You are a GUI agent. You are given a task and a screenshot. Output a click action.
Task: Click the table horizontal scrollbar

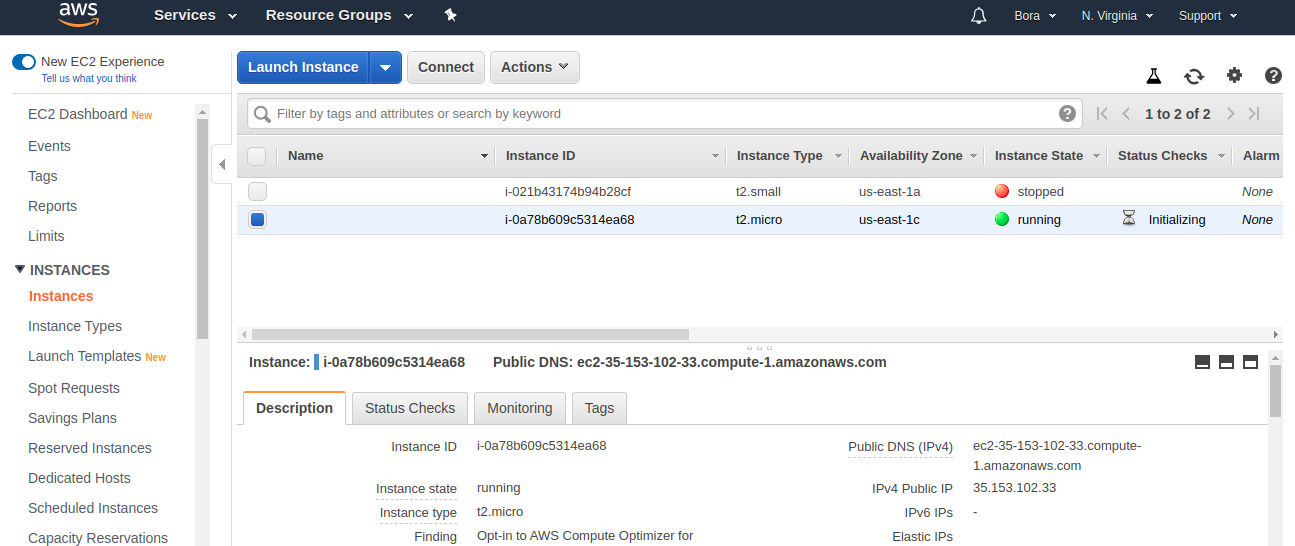(470, 335)
